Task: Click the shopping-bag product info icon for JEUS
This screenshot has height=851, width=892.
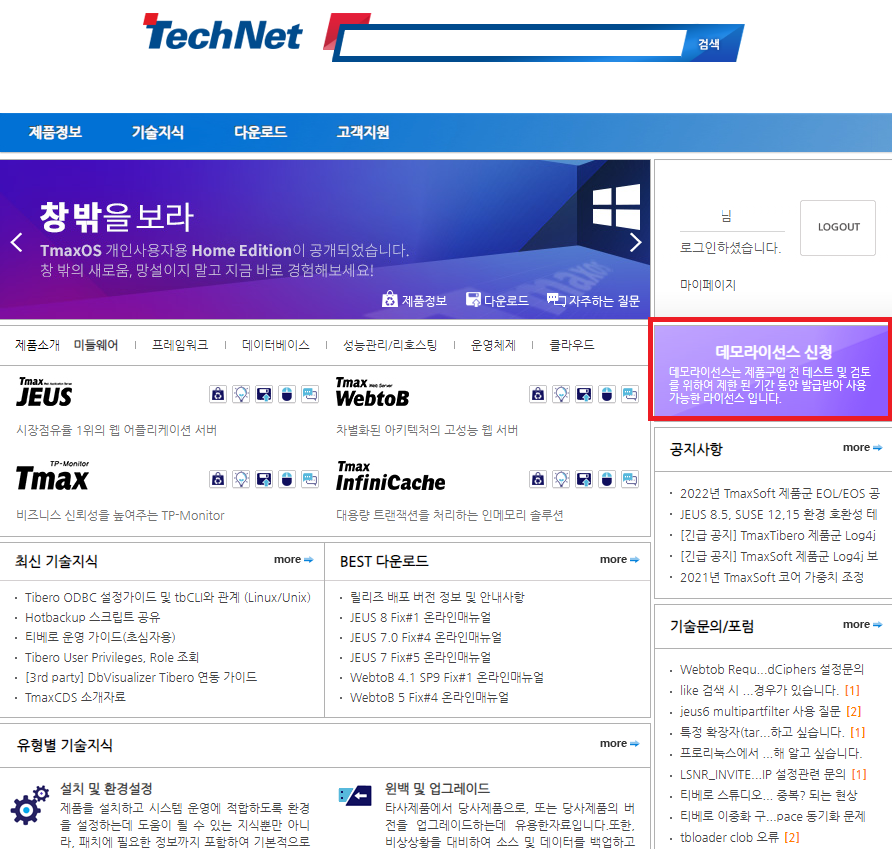Action: 218,394
